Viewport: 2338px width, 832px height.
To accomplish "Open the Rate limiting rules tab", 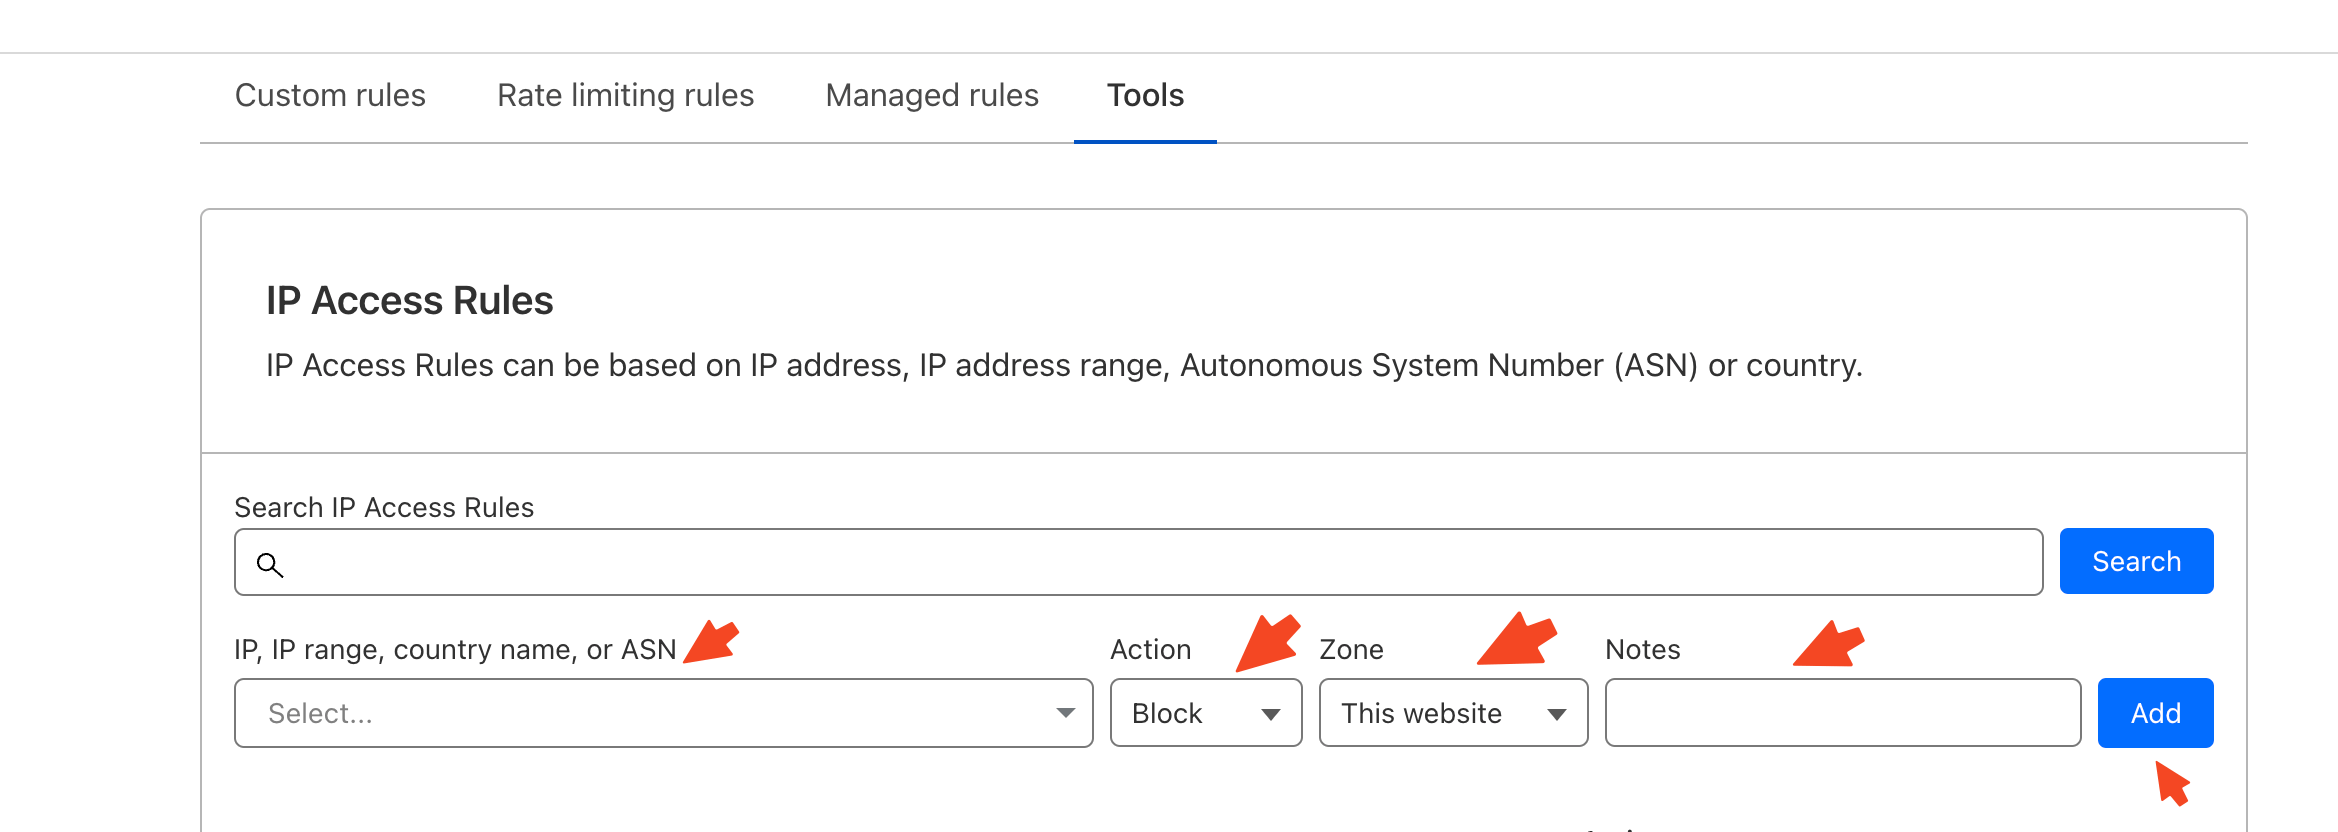I will coord(626,95).
